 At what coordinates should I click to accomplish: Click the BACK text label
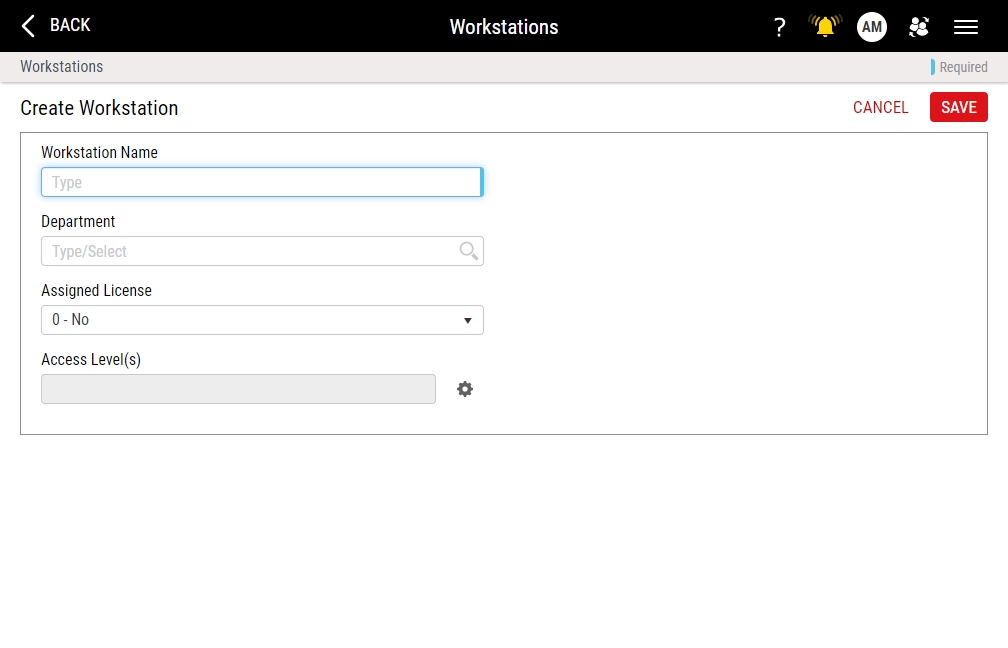click(70, 25)
